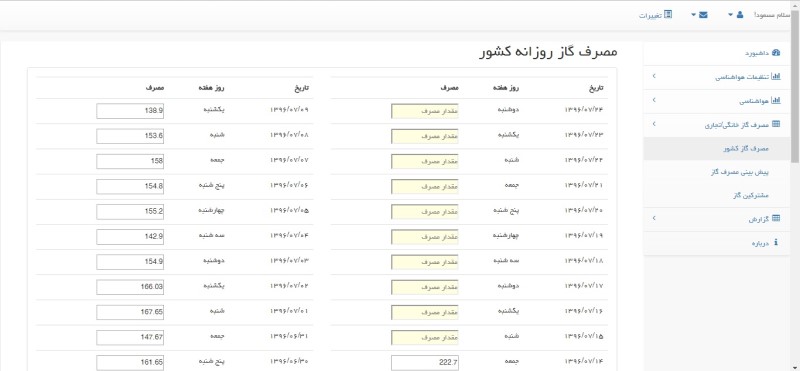Expand the گزارش menu chevron
This screenshot has width=800, height=371.
pyautogui.click(x=654, y=218)
